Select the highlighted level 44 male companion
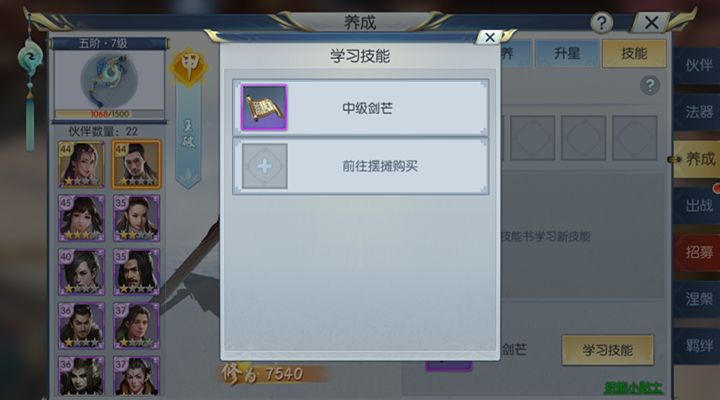 pyautogui.click(x=136, y=164)
